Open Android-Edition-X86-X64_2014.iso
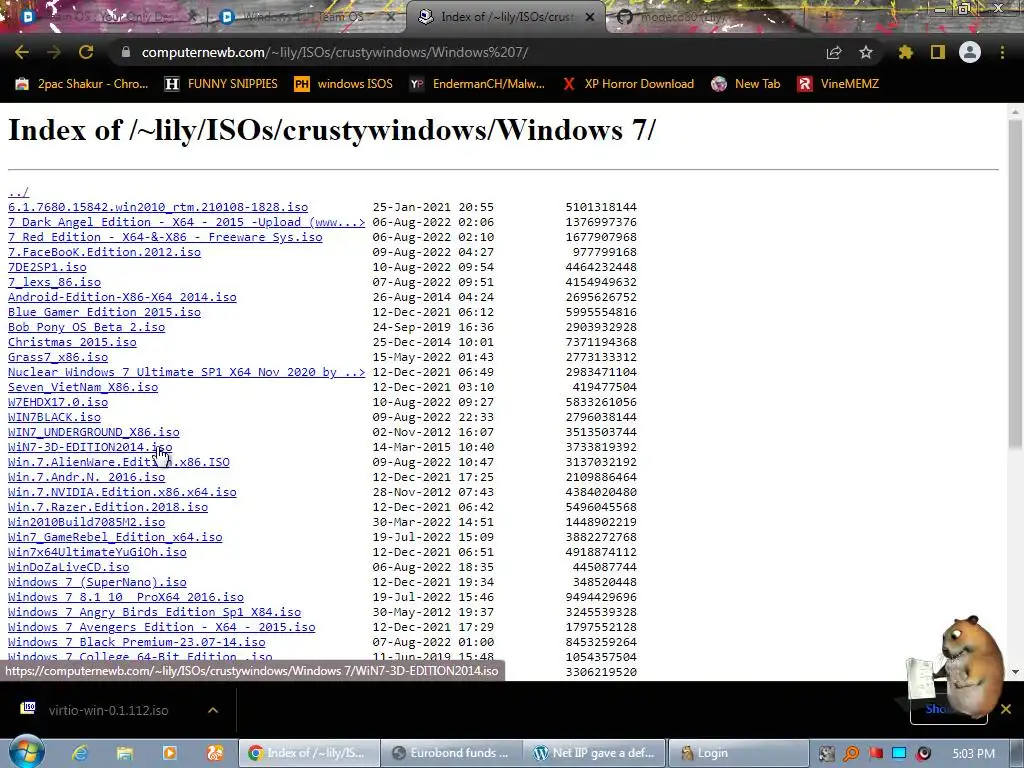The height and width of the screenshot is (768, 1024). [122, 297]
